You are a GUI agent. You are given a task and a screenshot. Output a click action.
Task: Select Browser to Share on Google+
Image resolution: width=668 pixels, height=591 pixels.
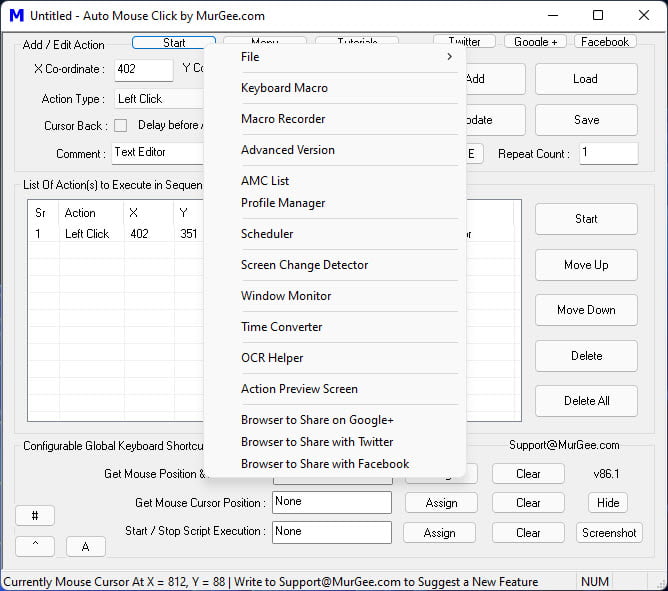(x=334, y=420)
